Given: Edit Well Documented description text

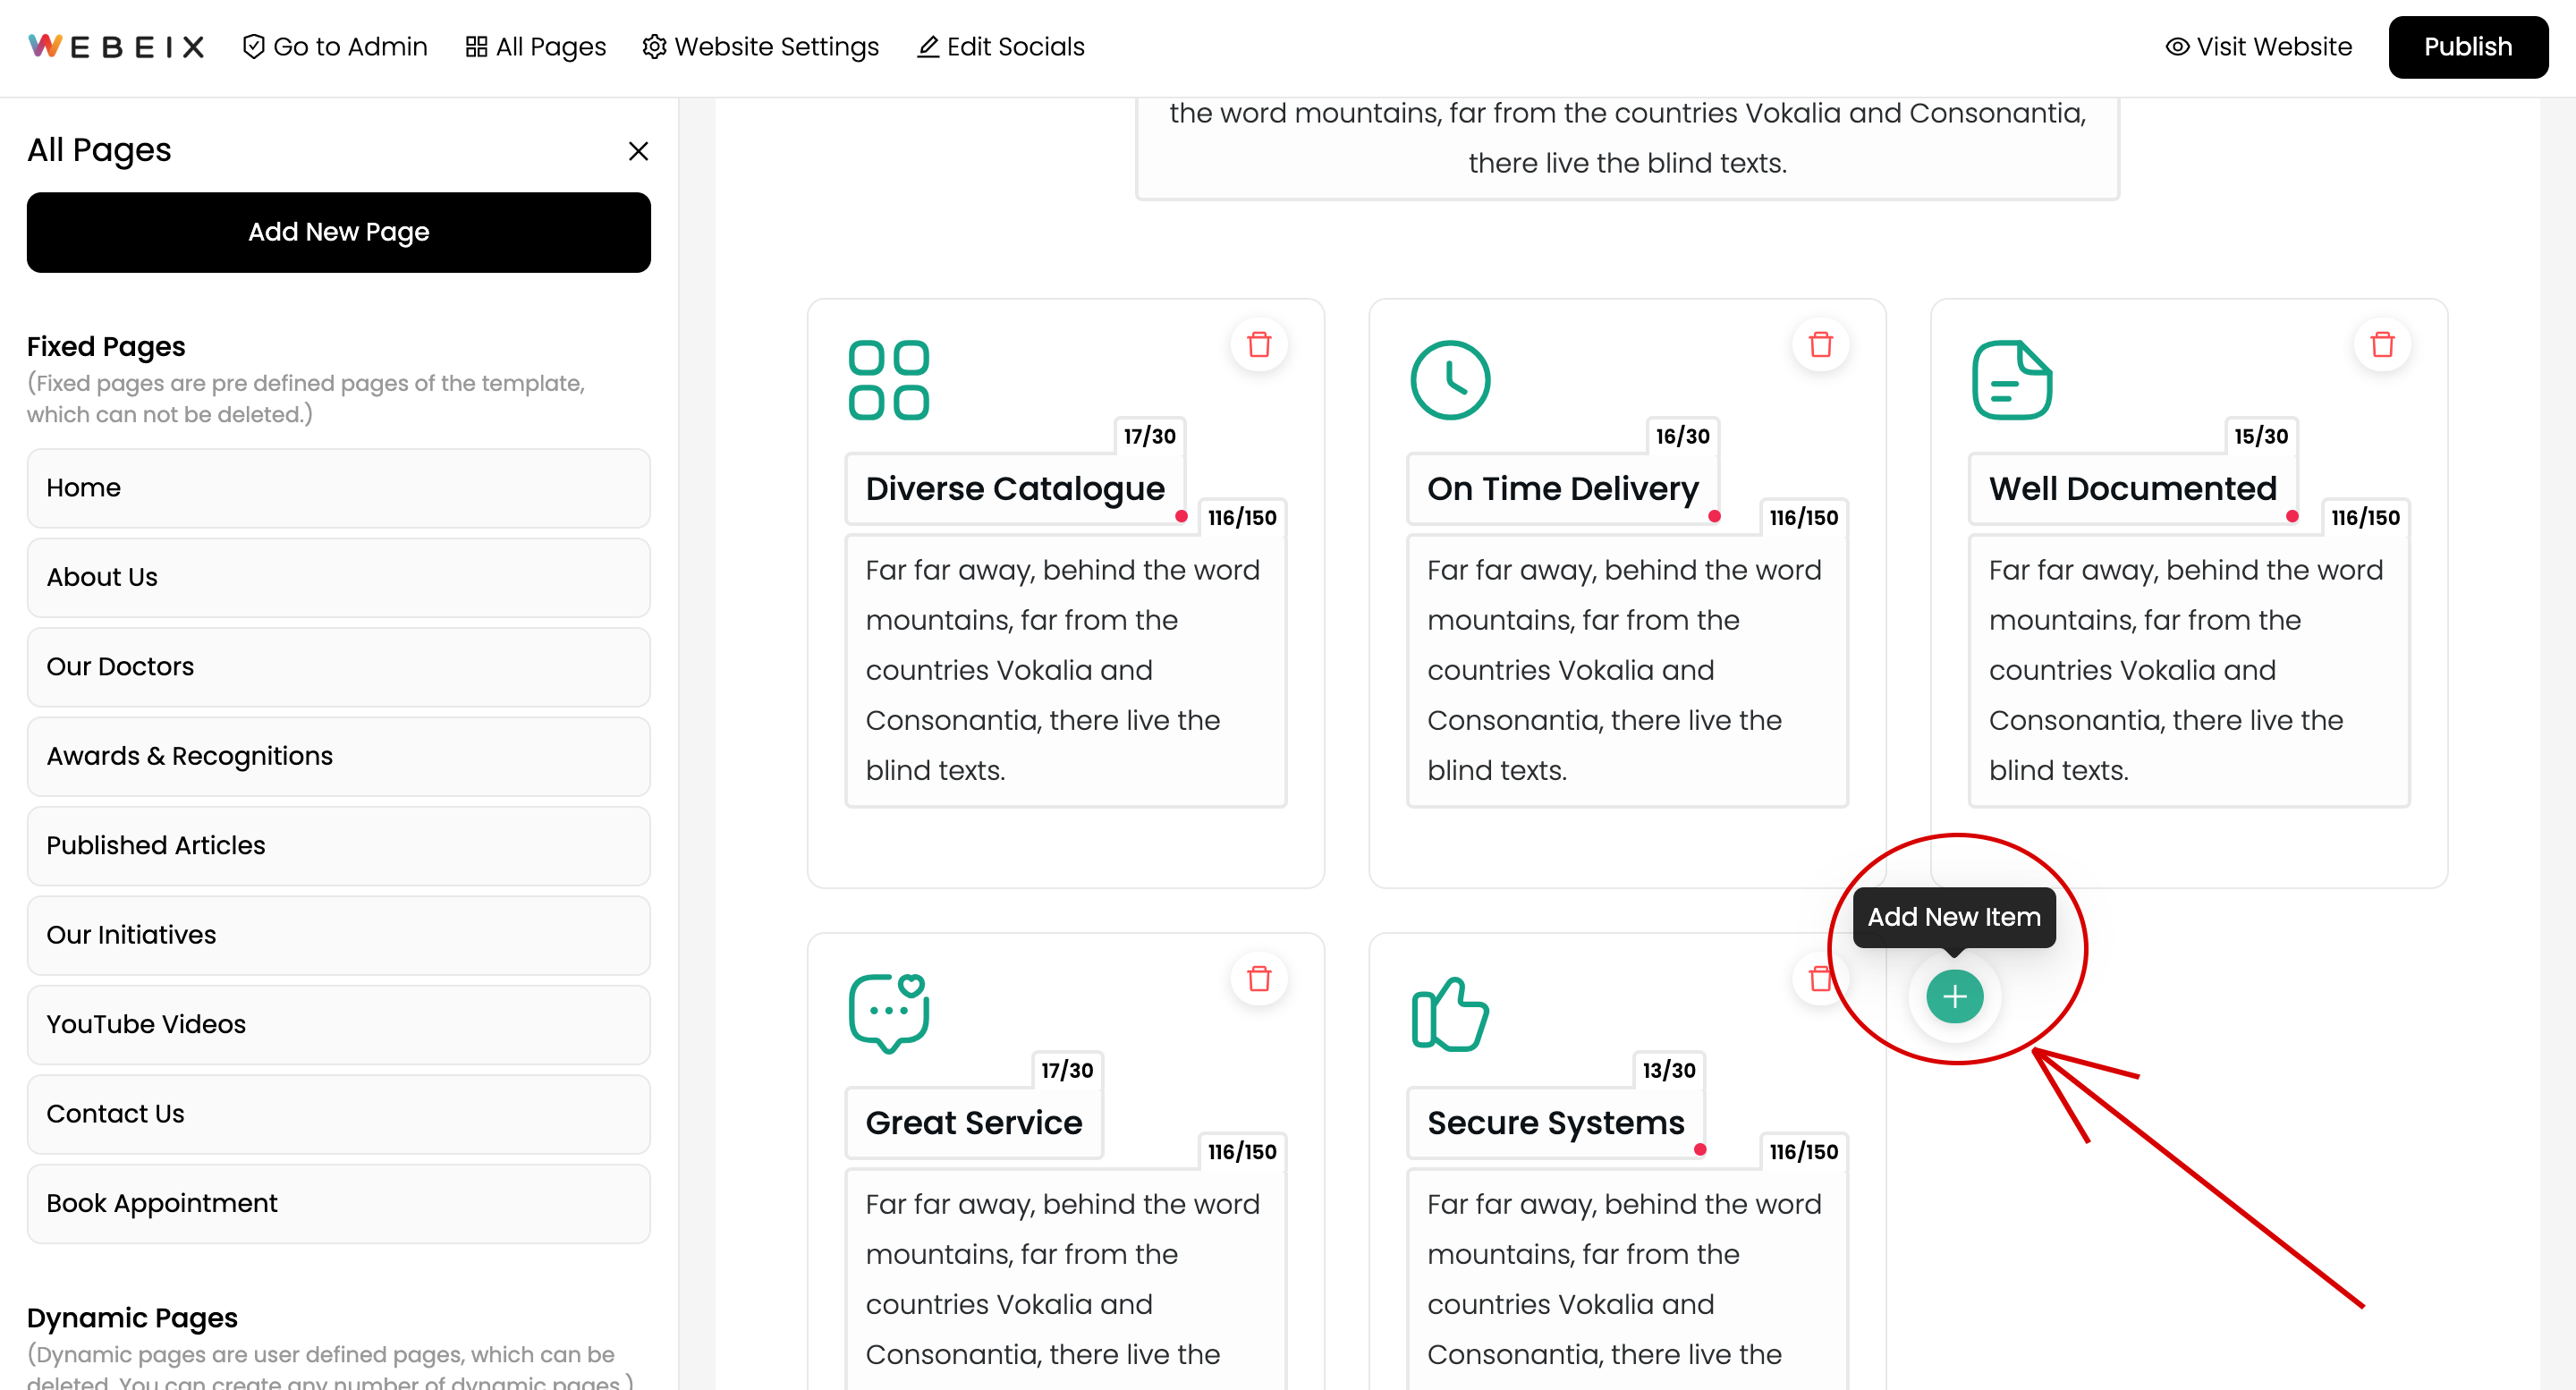Looking at the screenshot, I should [x=2189, y=670].
